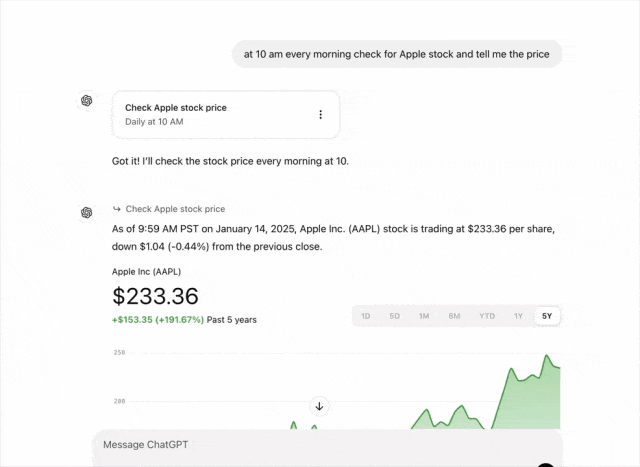Select the 5Y range button
Viewport: 640px width, 467px height.
[546, 316]
